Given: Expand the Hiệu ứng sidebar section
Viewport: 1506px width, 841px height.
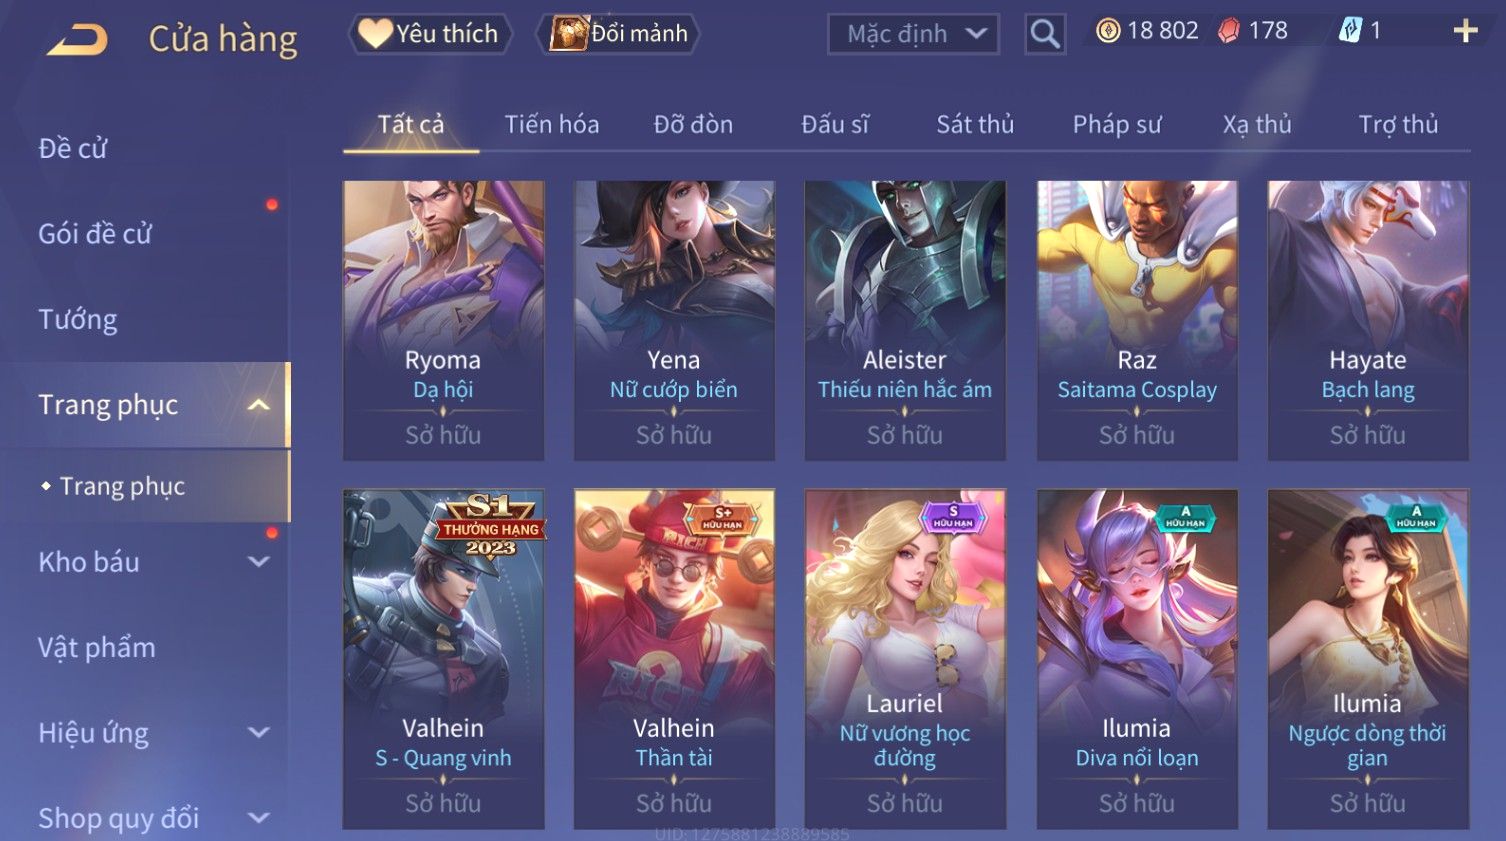Looking at the screenshot, I should pyautogui.click(x=258, y=733).
